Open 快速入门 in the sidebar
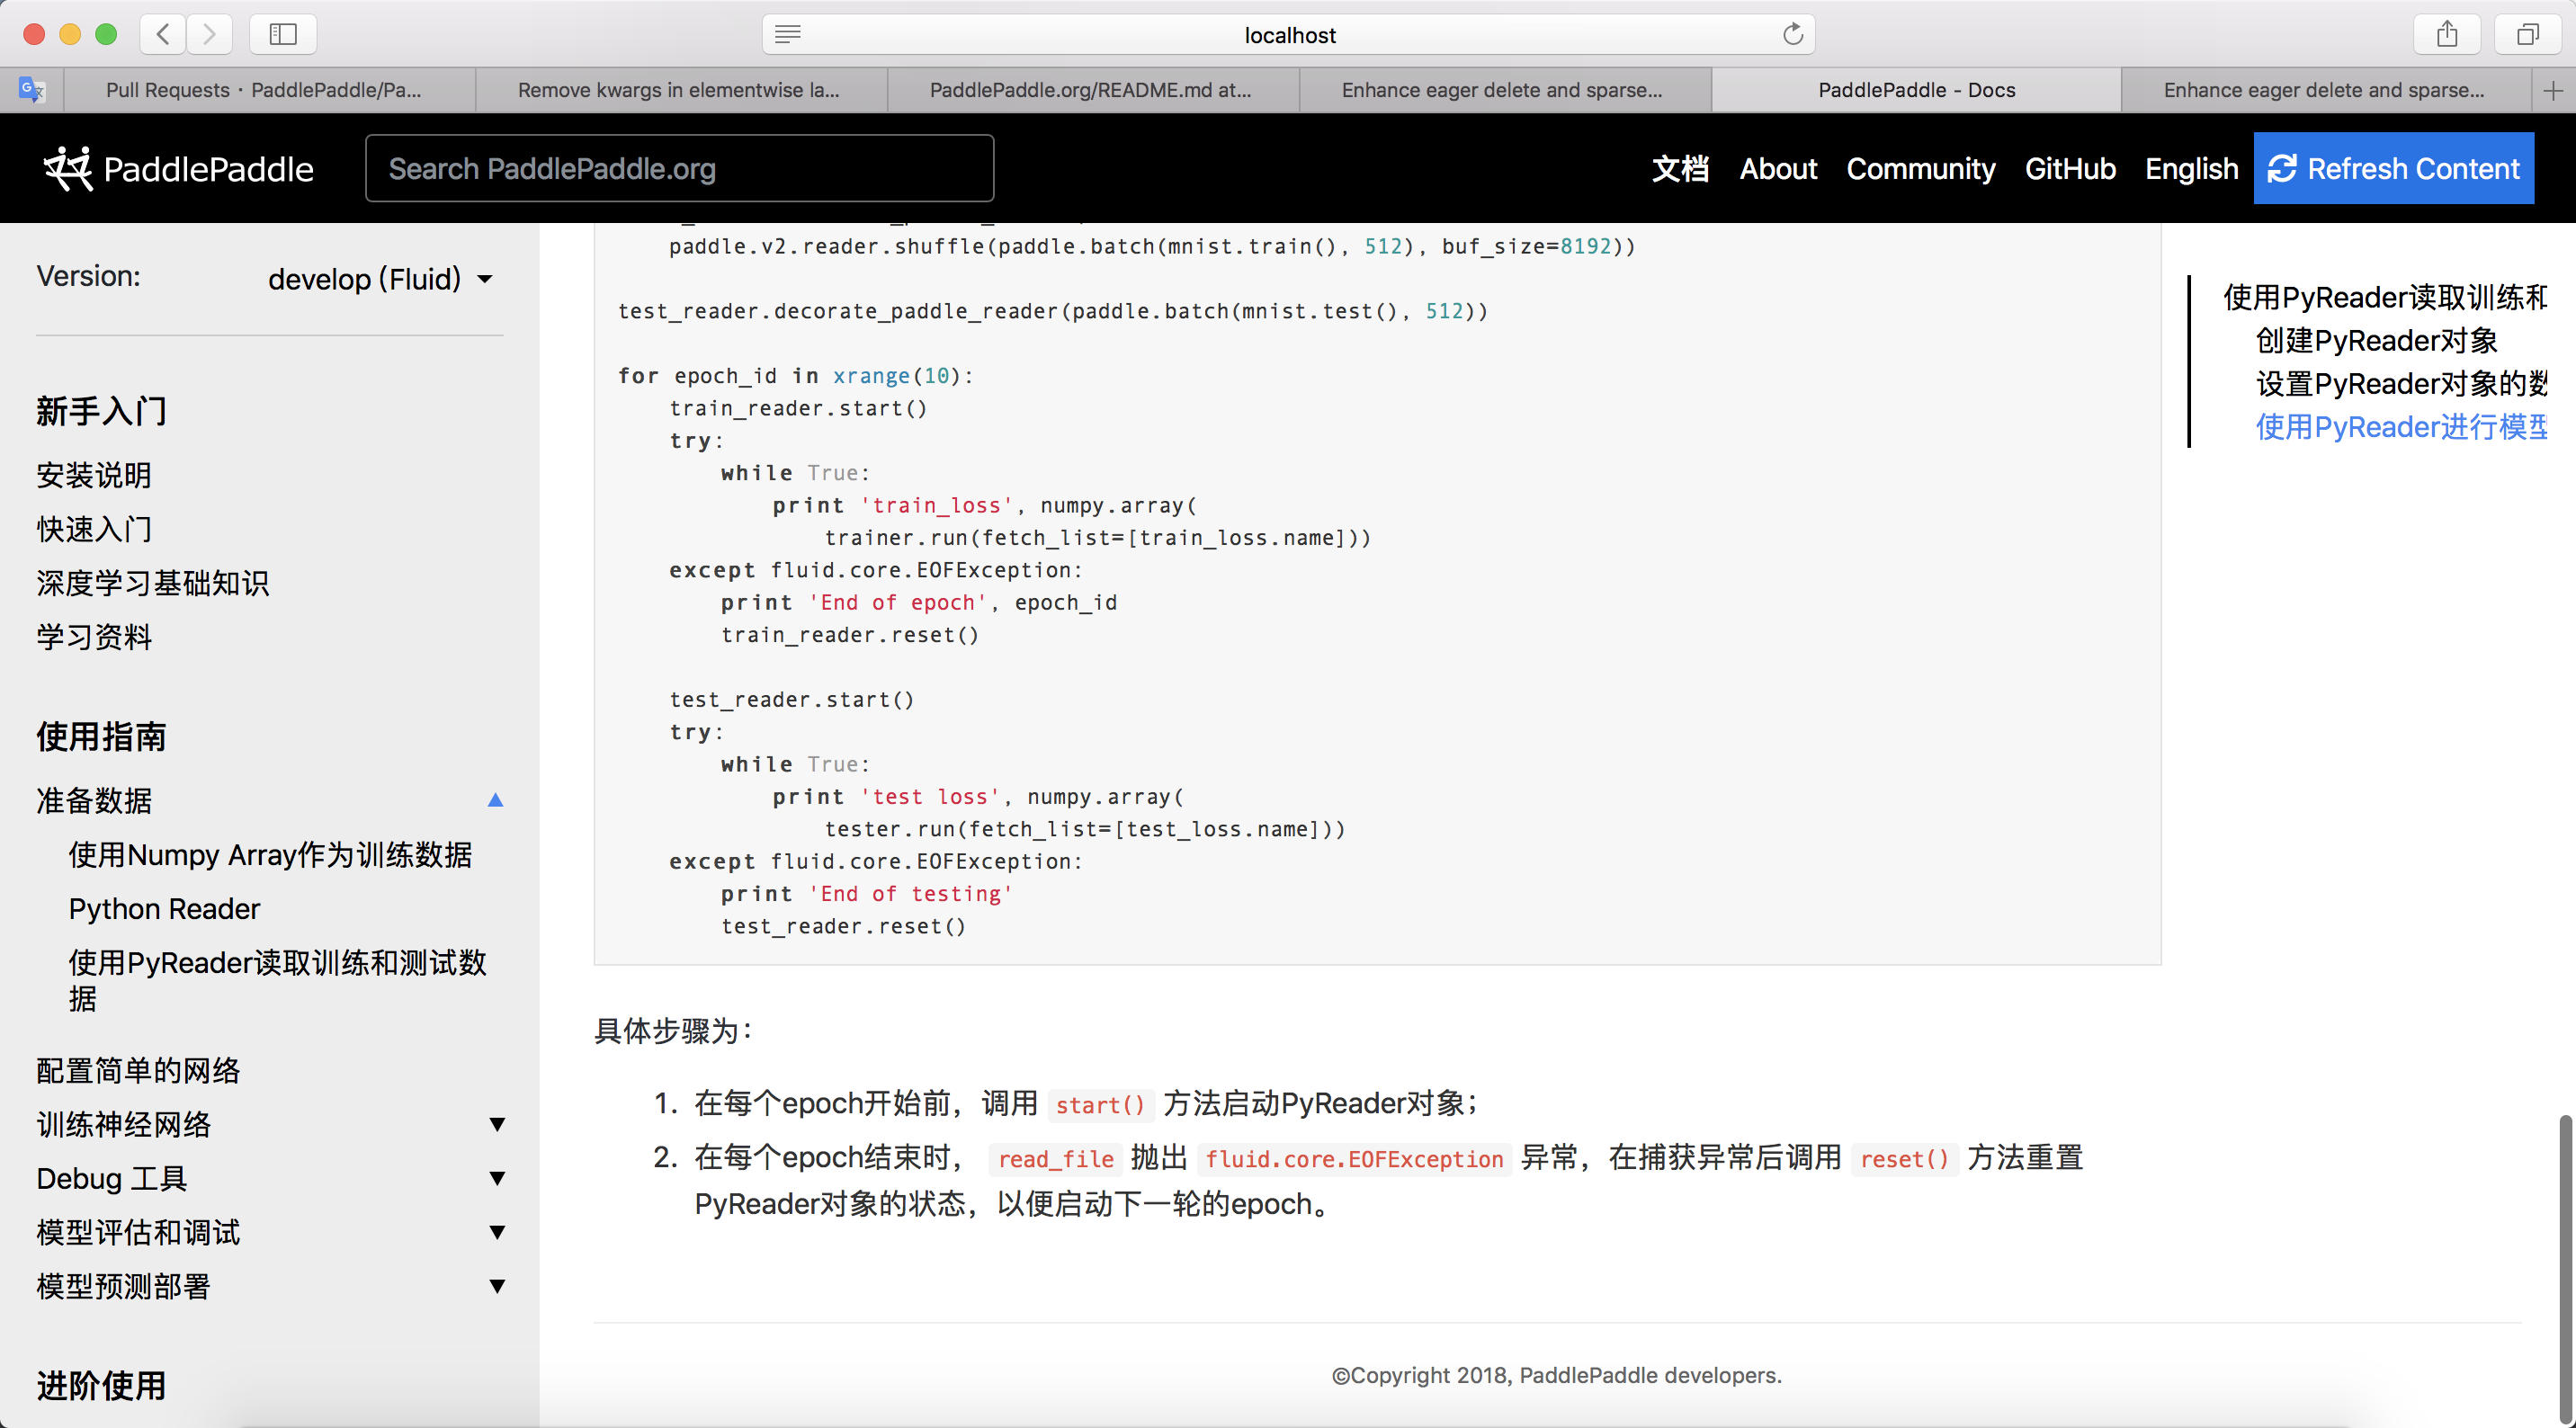 coord(94,529)
